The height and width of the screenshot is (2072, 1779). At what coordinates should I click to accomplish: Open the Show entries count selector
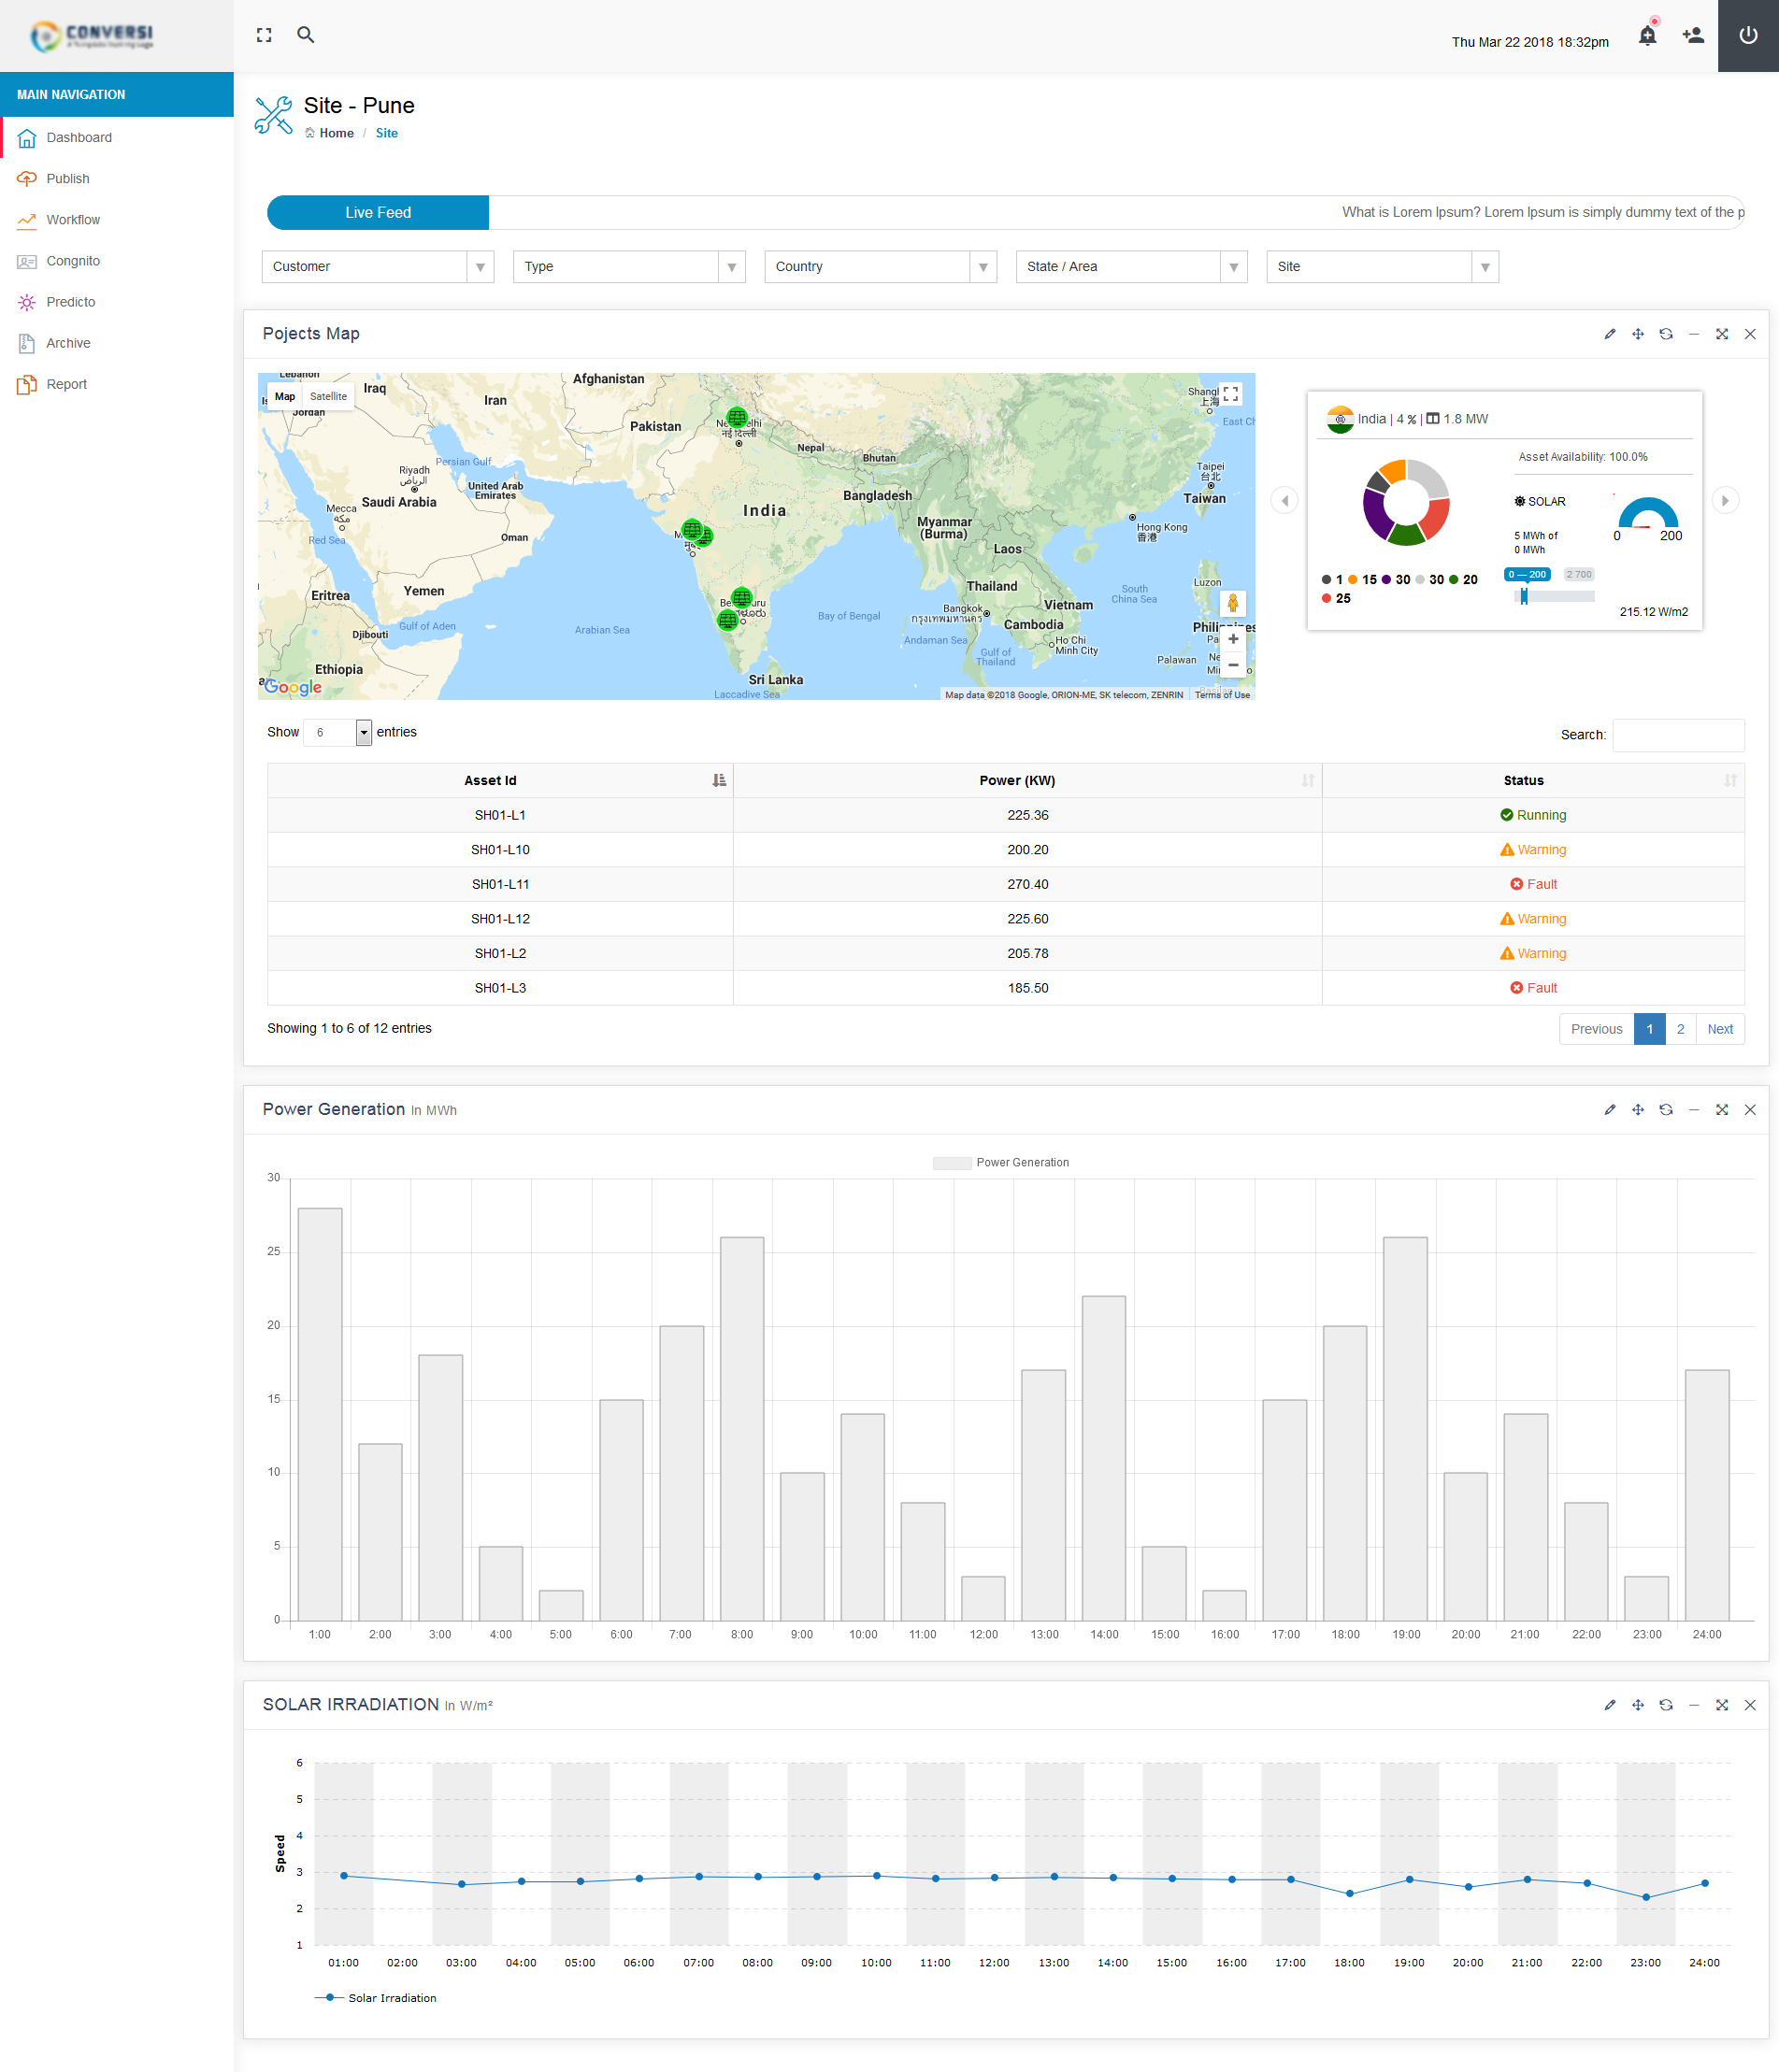[x=337, y=732]
